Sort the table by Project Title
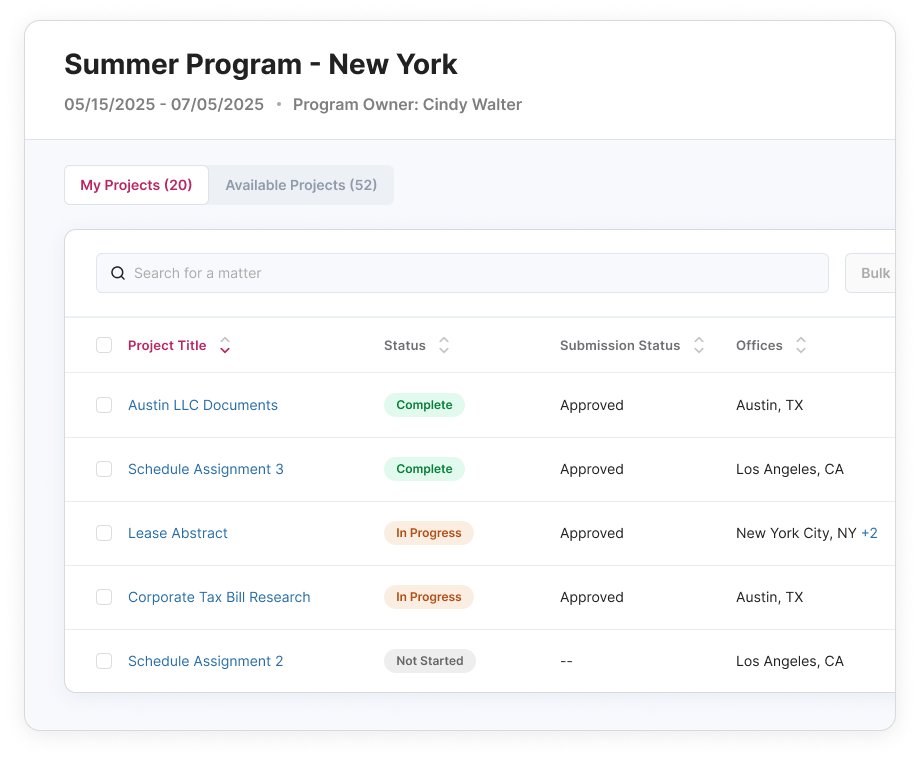The width and height of the screenshot is (920, 759). pos(224,345)
